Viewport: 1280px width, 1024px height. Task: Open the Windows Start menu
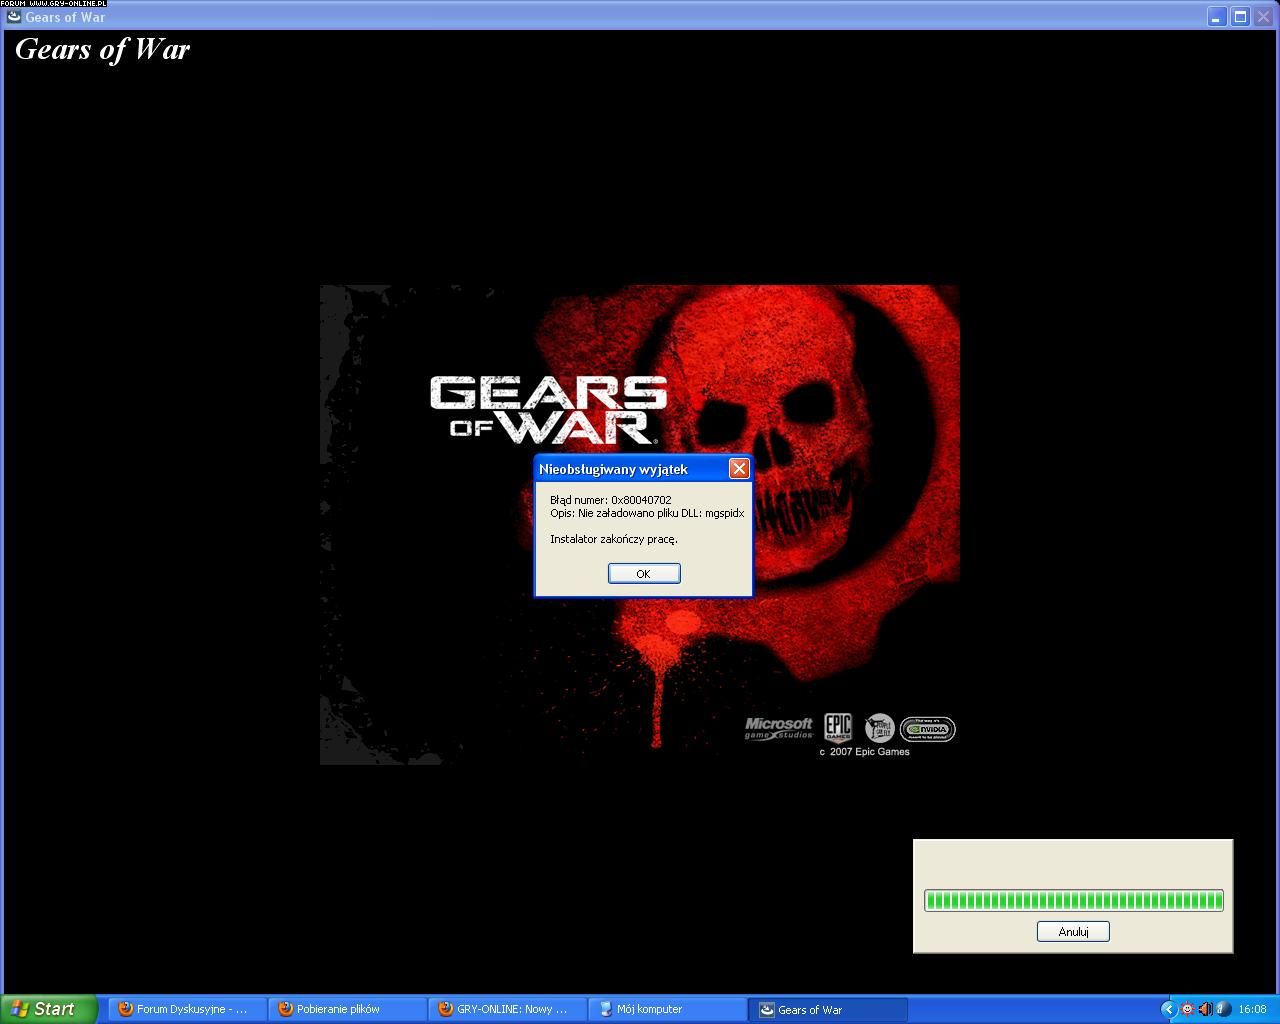[x=49, y=1009]
